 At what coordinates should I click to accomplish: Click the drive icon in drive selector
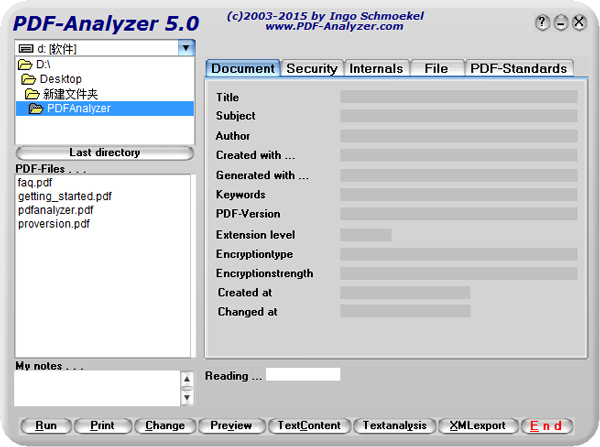pos(26,49)
